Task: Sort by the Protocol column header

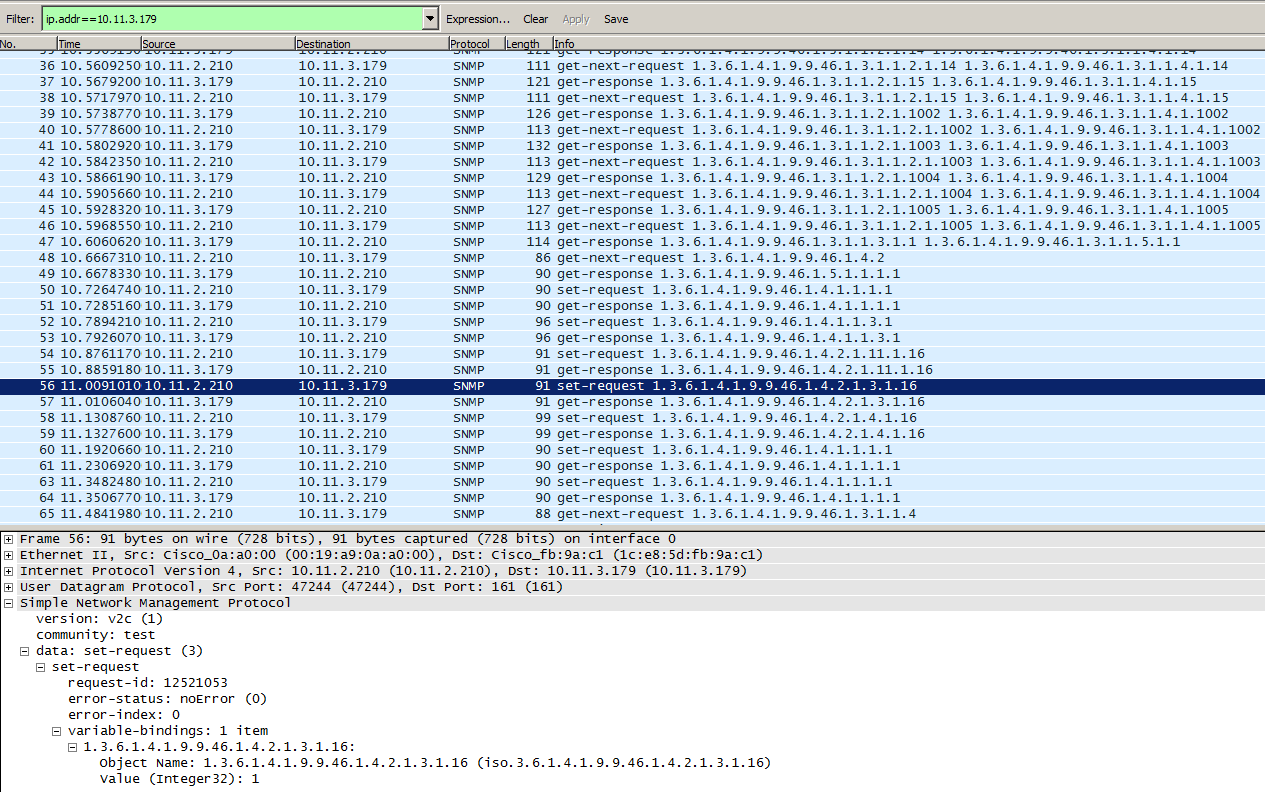Action: tap(476, 44)
